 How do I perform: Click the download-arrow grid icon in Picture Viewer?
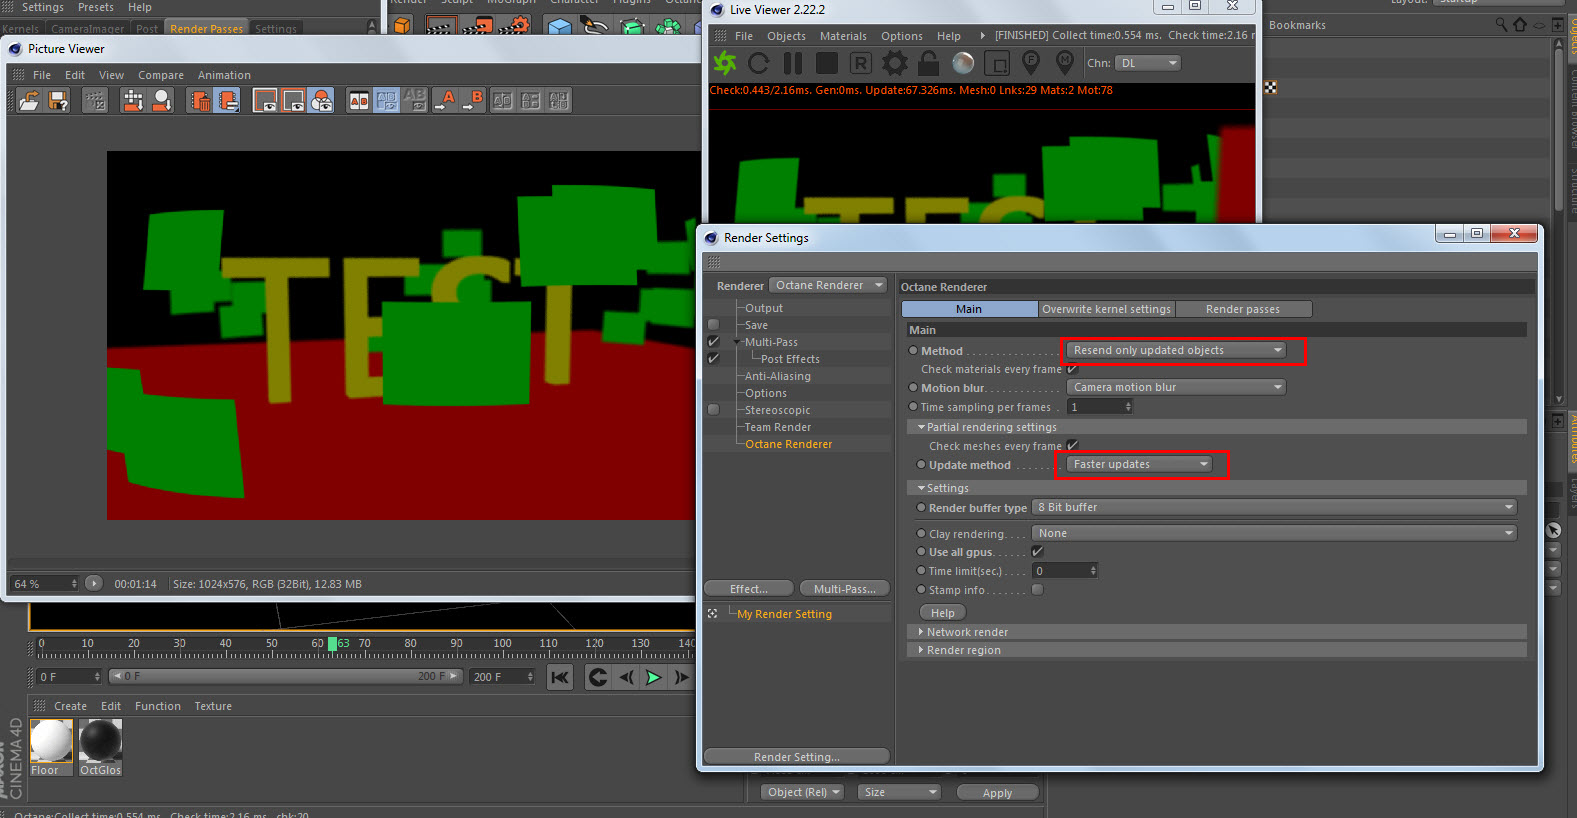tap(133, 100)
